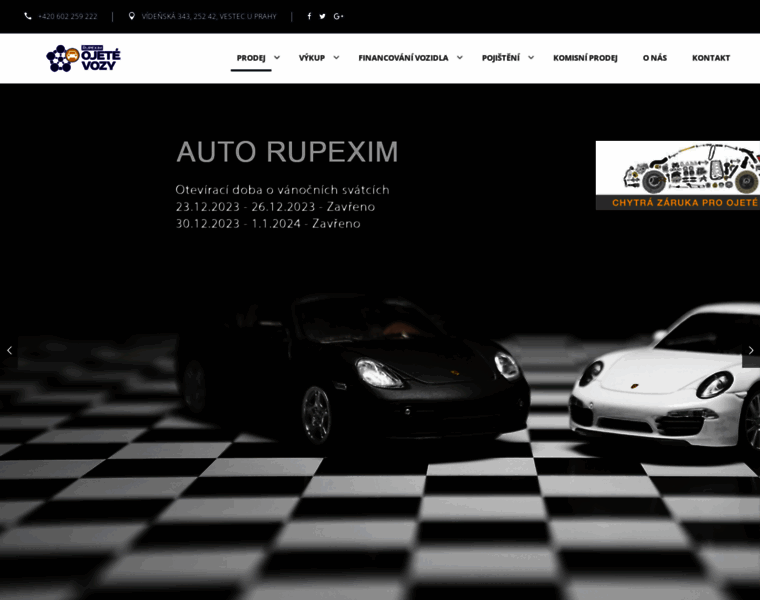Open the Twitter social icon
The image size is (760, 600).
pyautogui.click(x=322, y=16)
